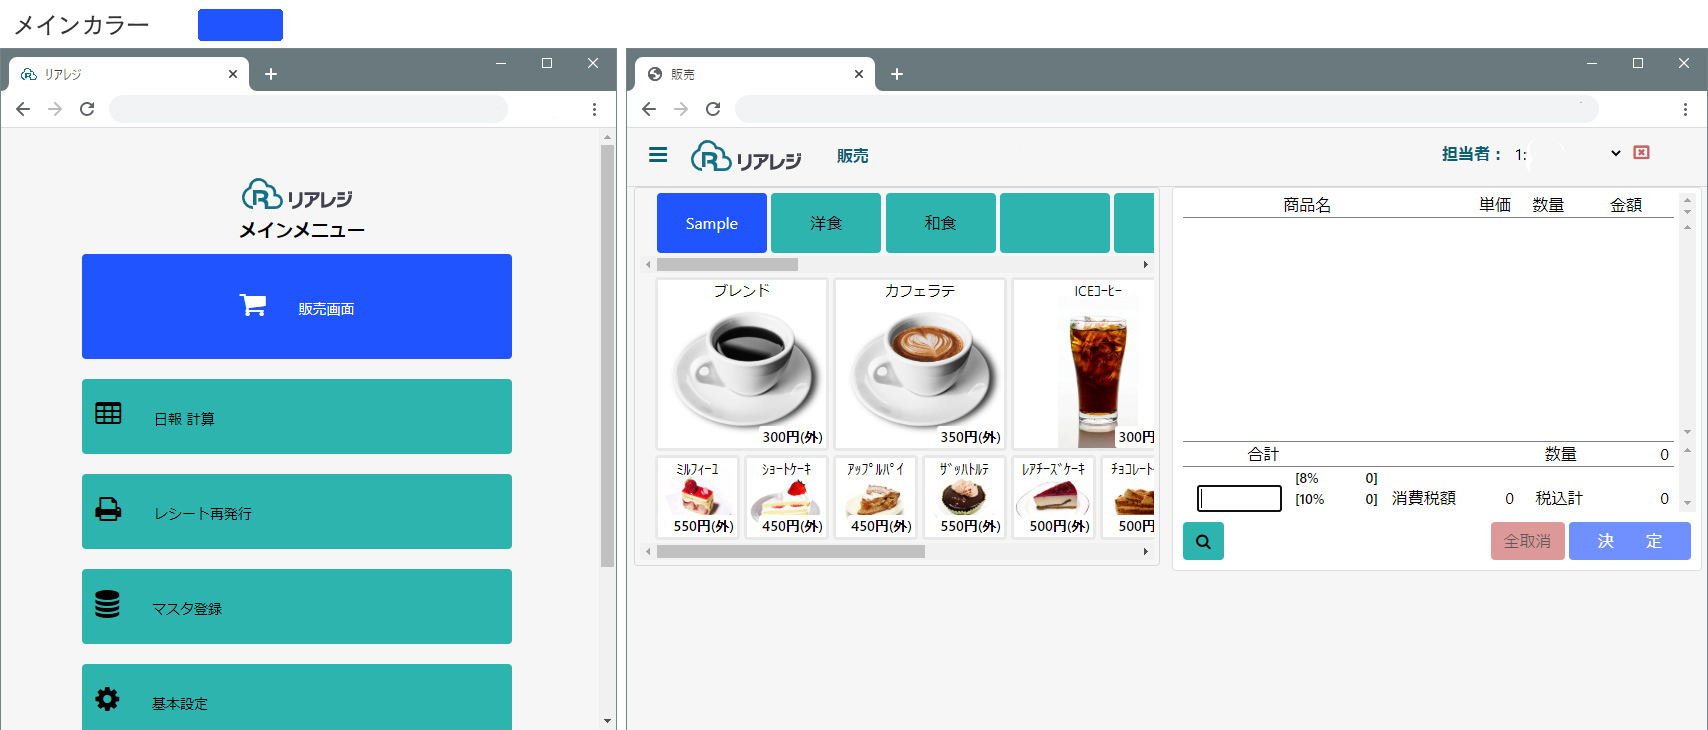Viewport: 1708px width, 730px height.
Task: Click the 全取消 cancel-all button
Action: (x=1527, y=541)
